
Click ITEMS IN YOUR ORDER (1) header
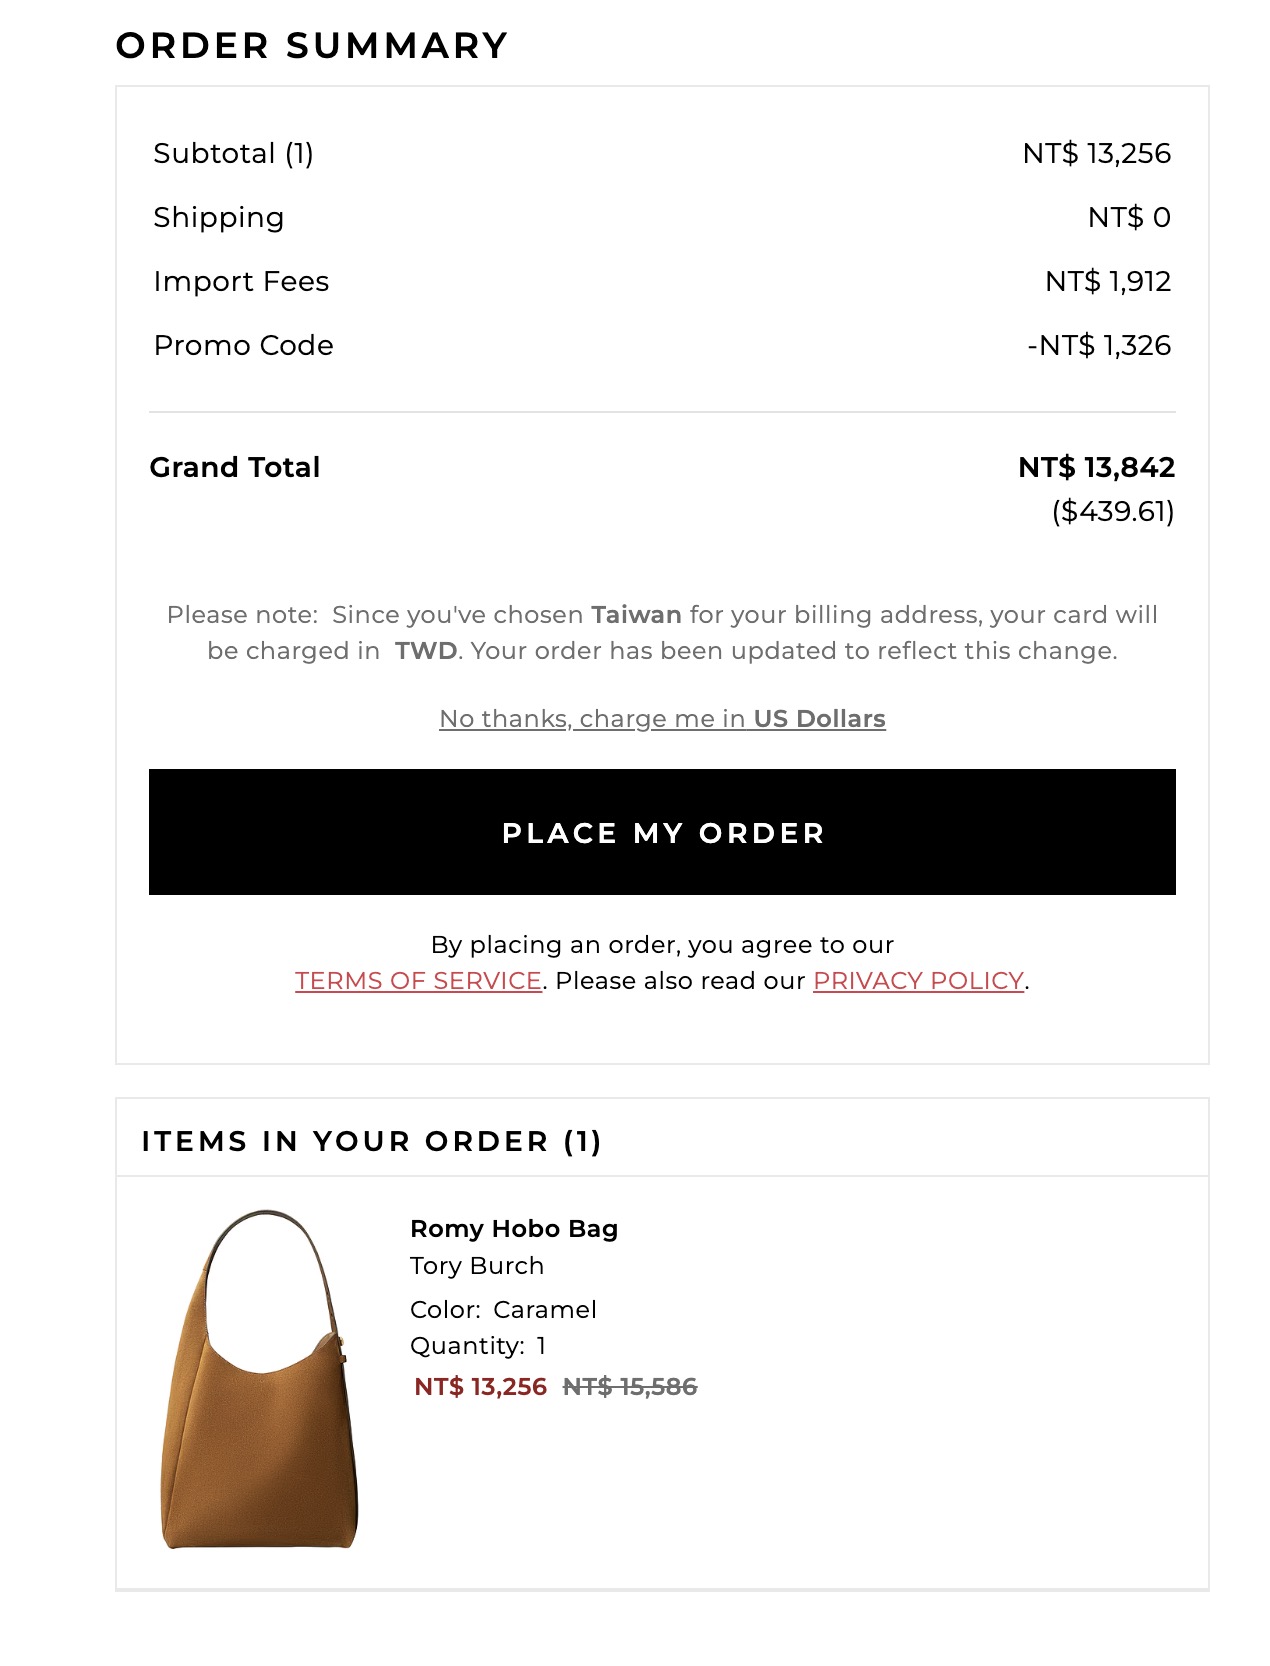[x=370, y=1141]
